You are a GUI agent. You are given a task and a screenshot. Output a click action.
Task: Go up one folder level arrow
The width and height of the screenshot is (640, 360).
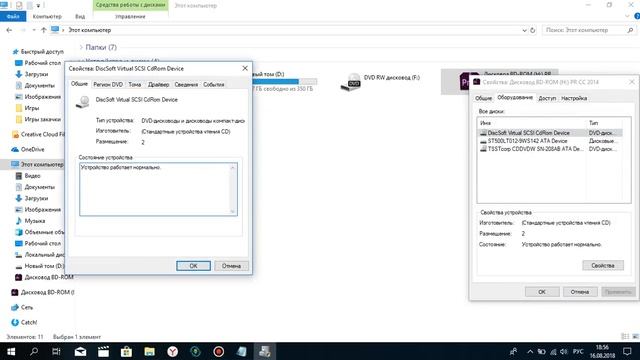pyautogui.click(x=43, y=30)
